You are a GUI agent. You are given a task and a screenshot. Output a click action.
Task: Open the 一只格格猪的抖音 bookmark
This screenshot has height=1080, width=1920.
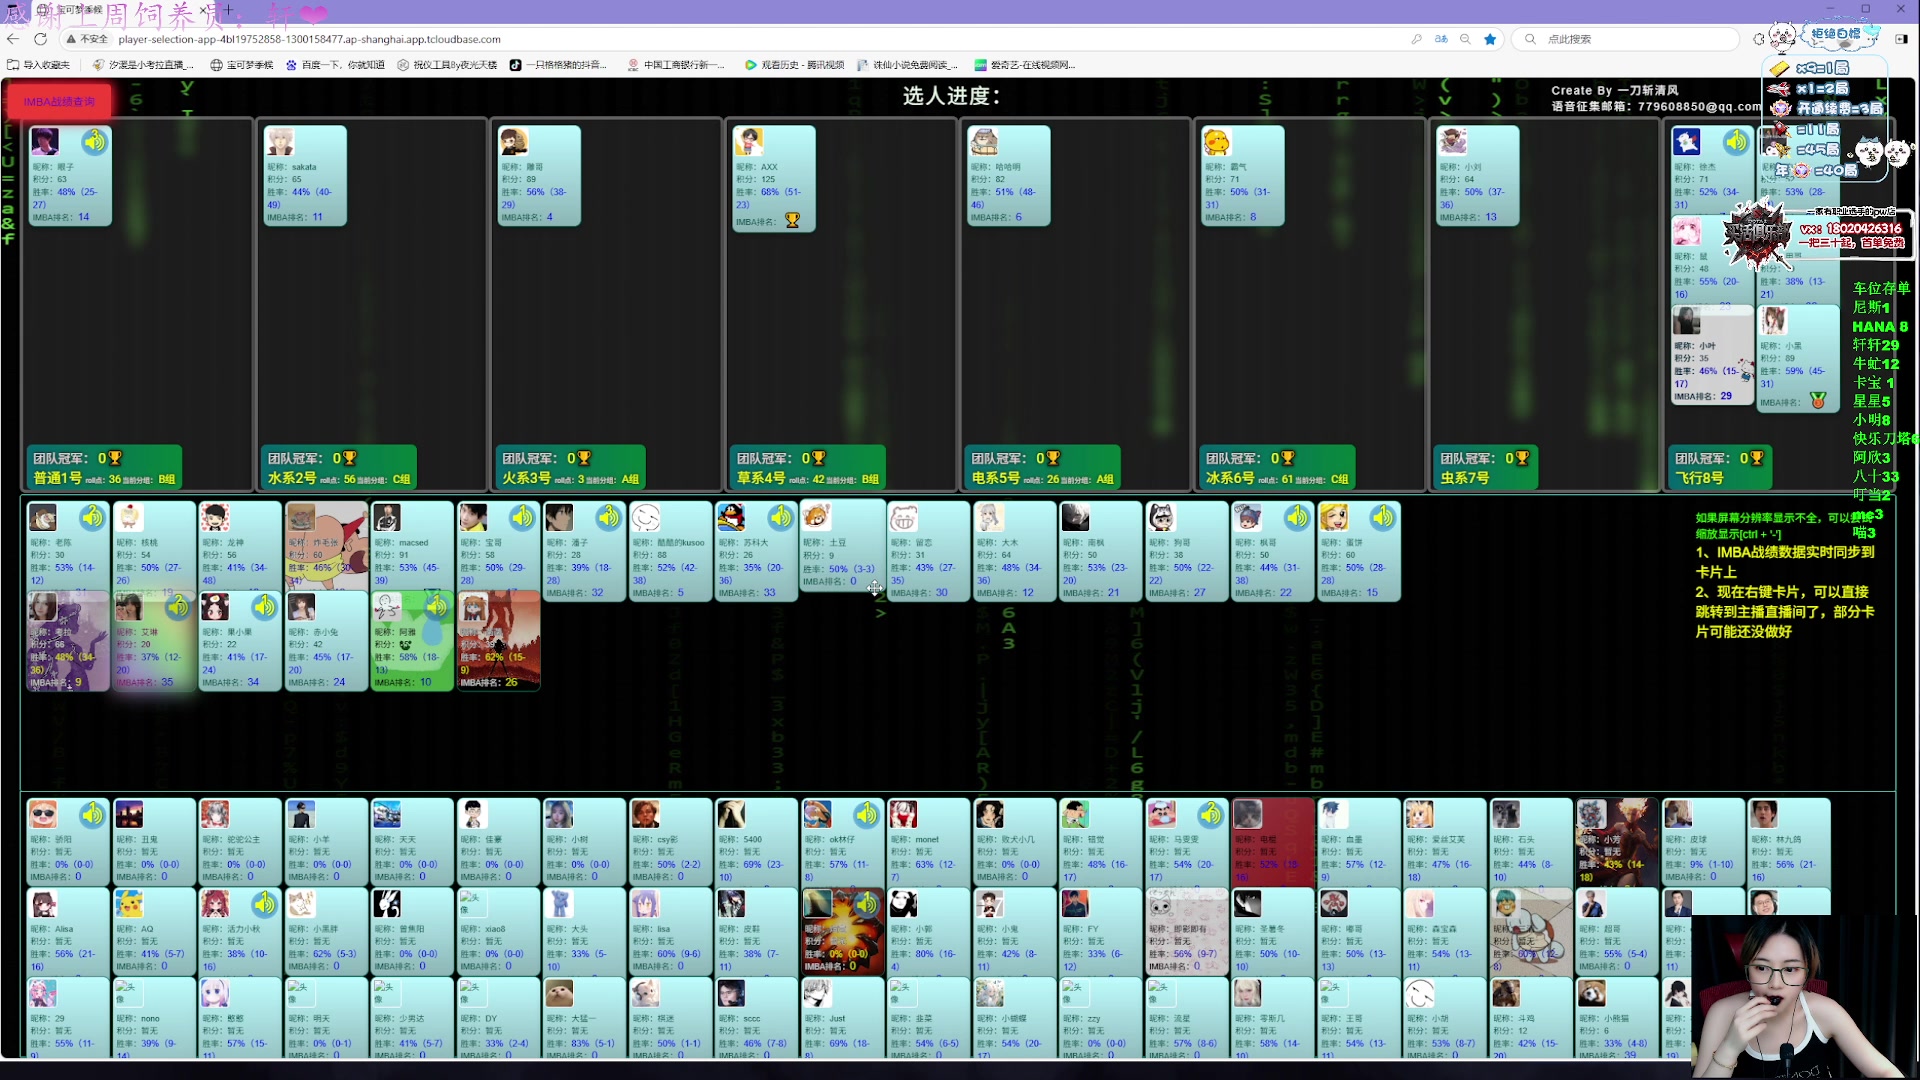click(558, 65)
